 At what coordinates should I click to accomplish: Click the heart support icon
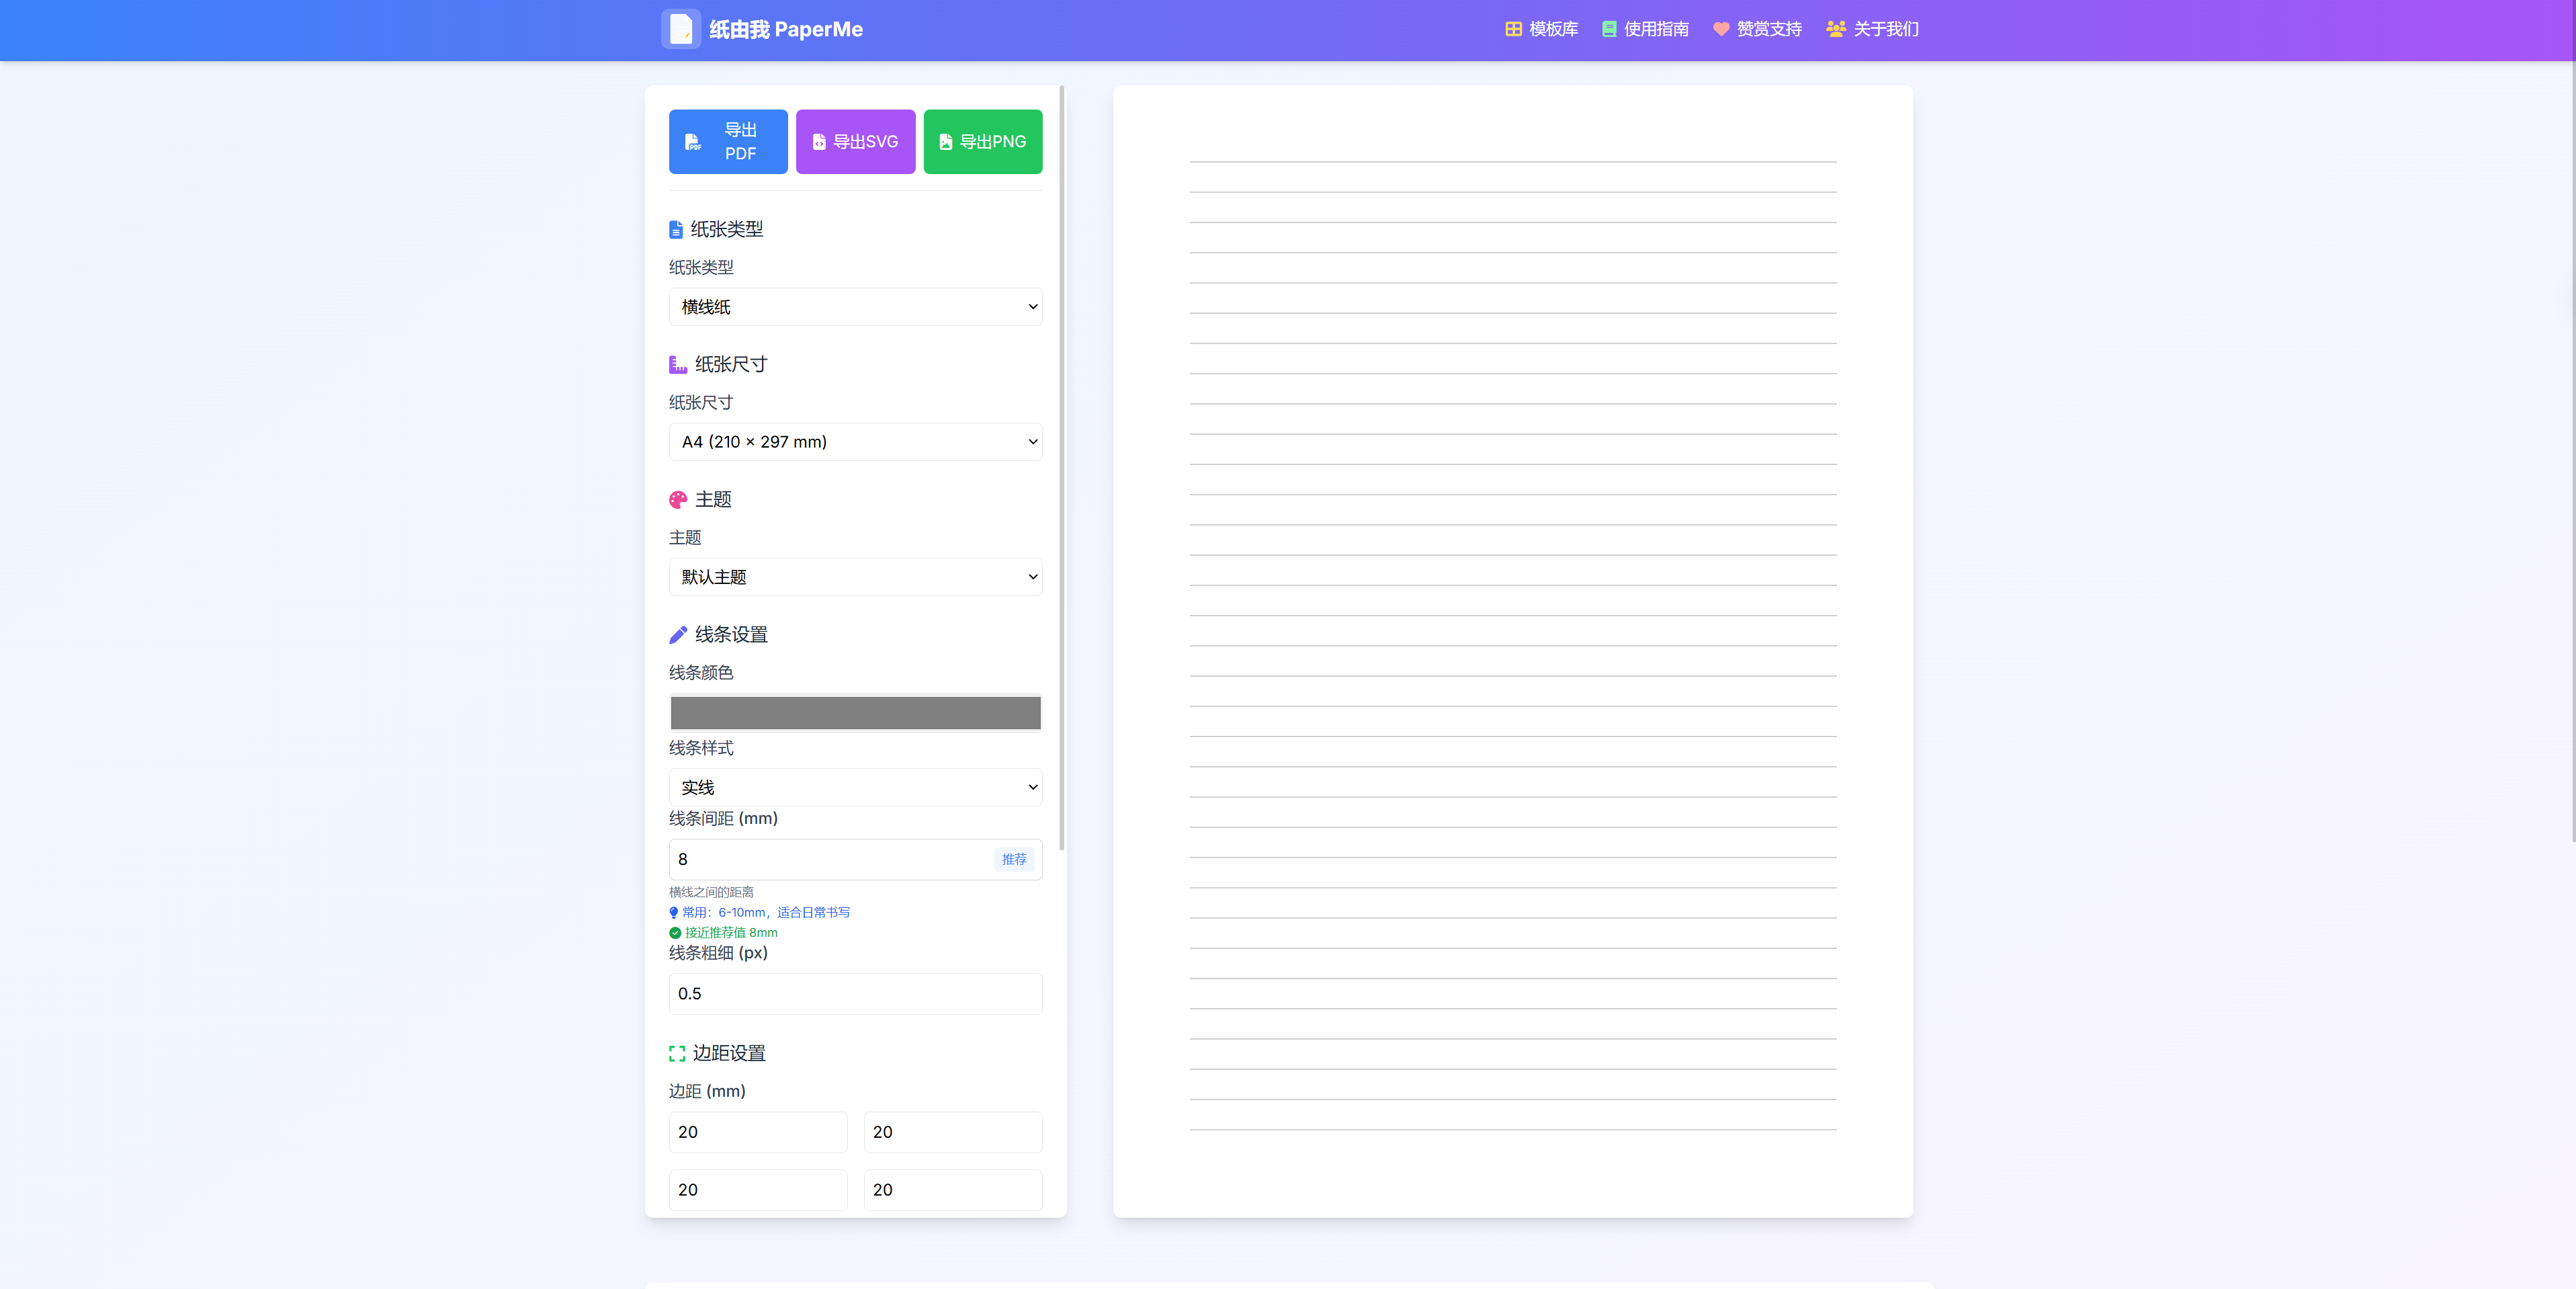coord(1720,29)
